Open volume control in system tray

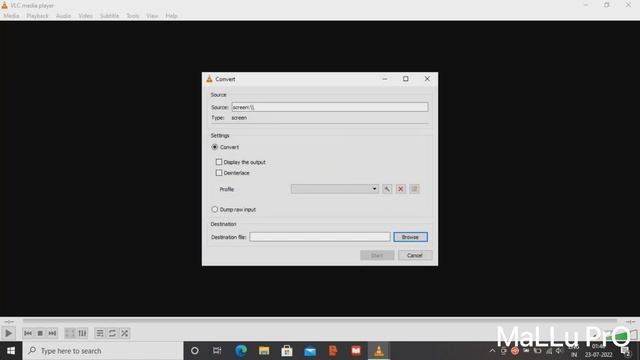coord(559,351)
